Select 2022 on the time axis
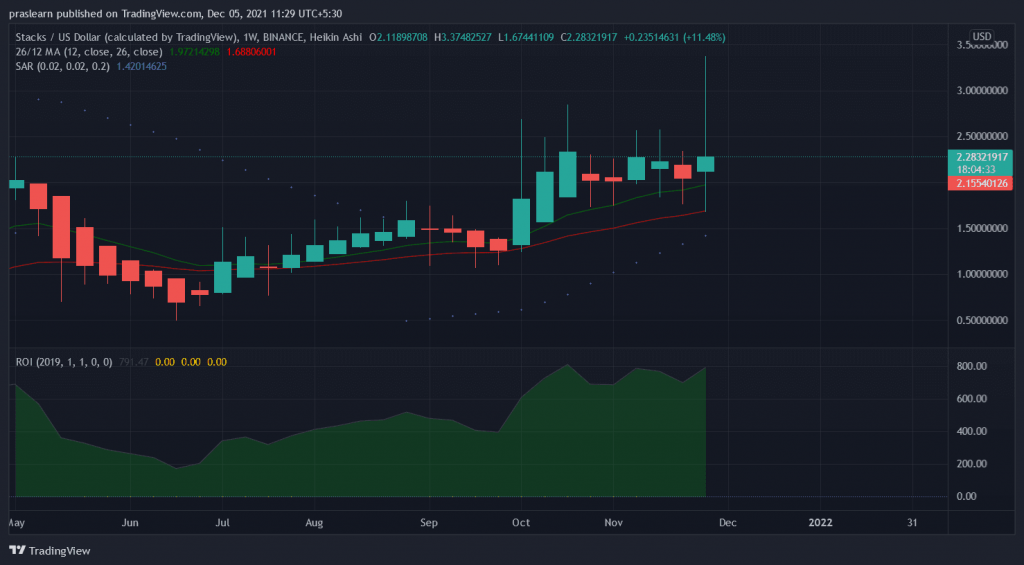The width and height of the screenshot is (1024, 565). (x=820, y=522)
